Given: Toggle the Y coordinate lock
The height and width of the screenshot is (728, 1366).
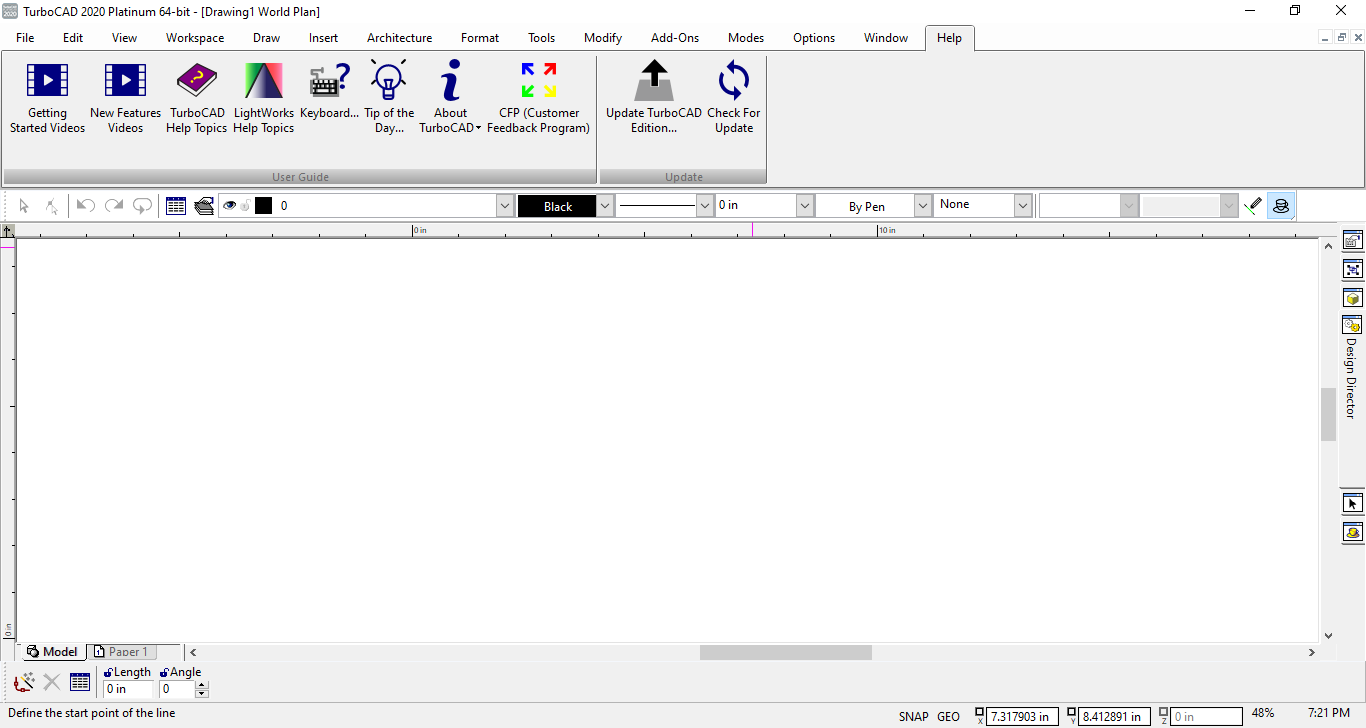Looking at the screenshot, I should pos(1072,714).
